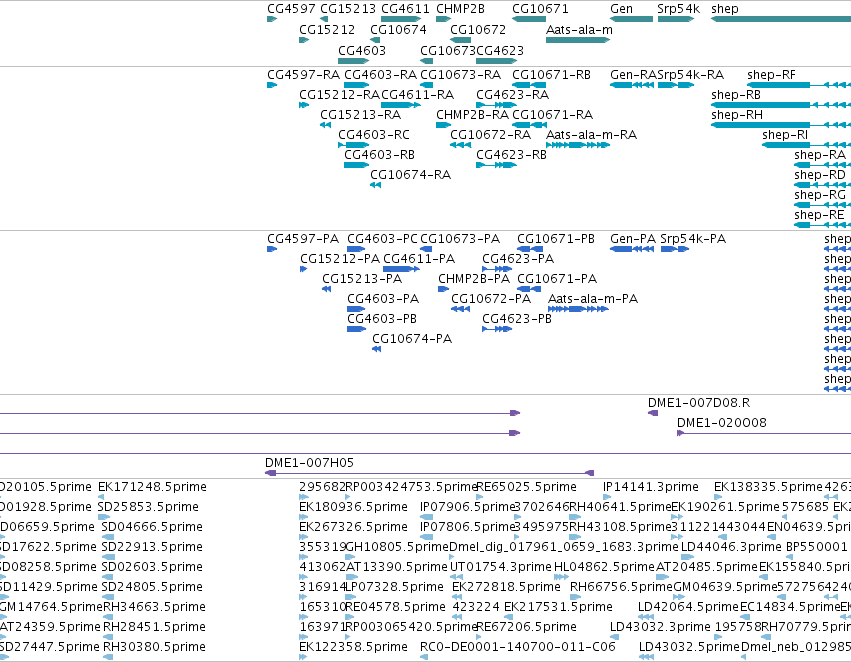Click the CHMP2B-PA protein feature
Image resolution: width=851 pixels, height=662 pixels.
[x=443, y=289]
